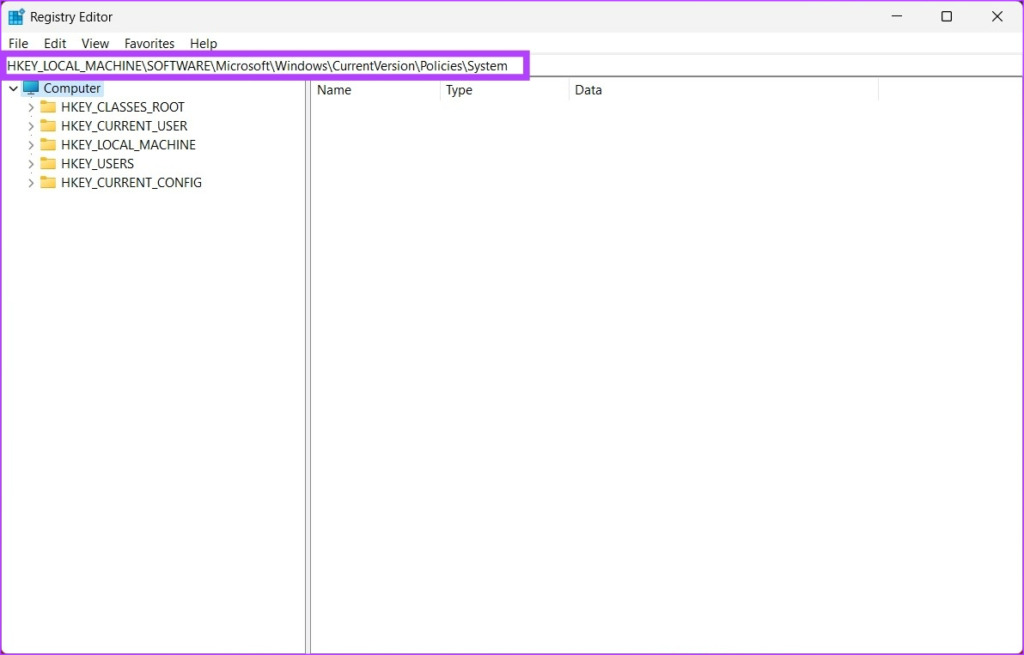Image resolution: width=1024 pixels, height=655 pixels.
Task: Click the Computer monitor icon in the tree
Action: pos(31,88)
